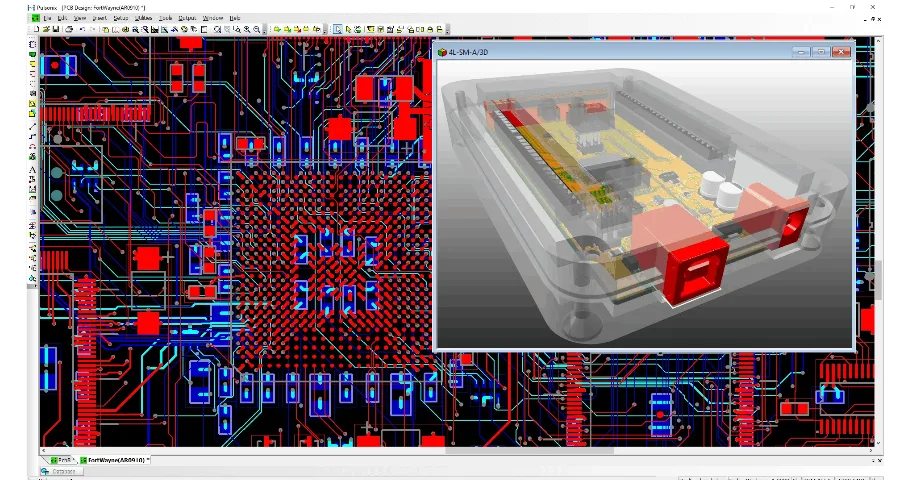Close the 4L-SM-A/3D window
Screen dimensions: 900x480
(841, 52)
